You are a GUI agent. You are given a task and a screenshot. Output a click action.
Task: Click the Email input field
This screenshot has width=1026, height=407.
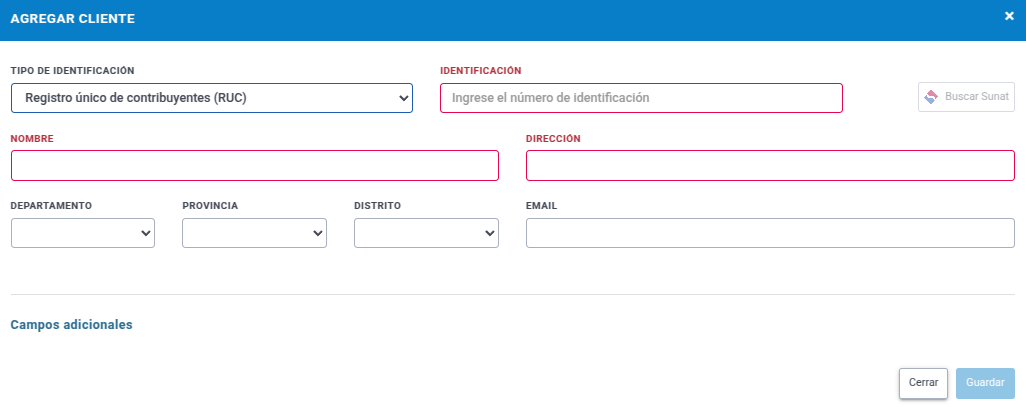pyautogui.click(x=770, y=233)
